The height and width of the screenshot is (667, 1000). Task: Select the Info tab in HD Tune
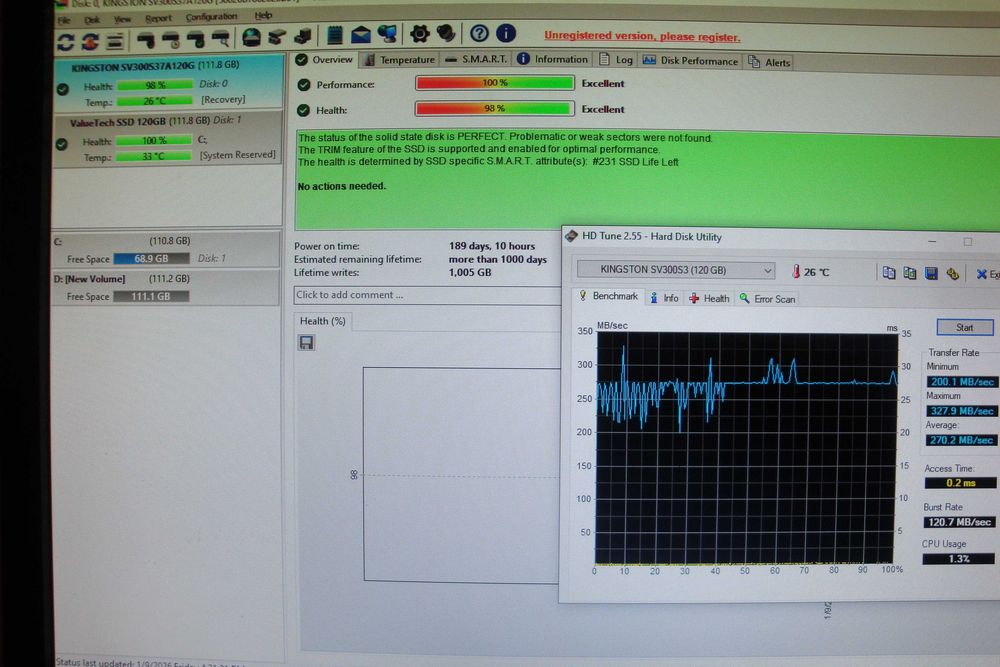[664, 298]
